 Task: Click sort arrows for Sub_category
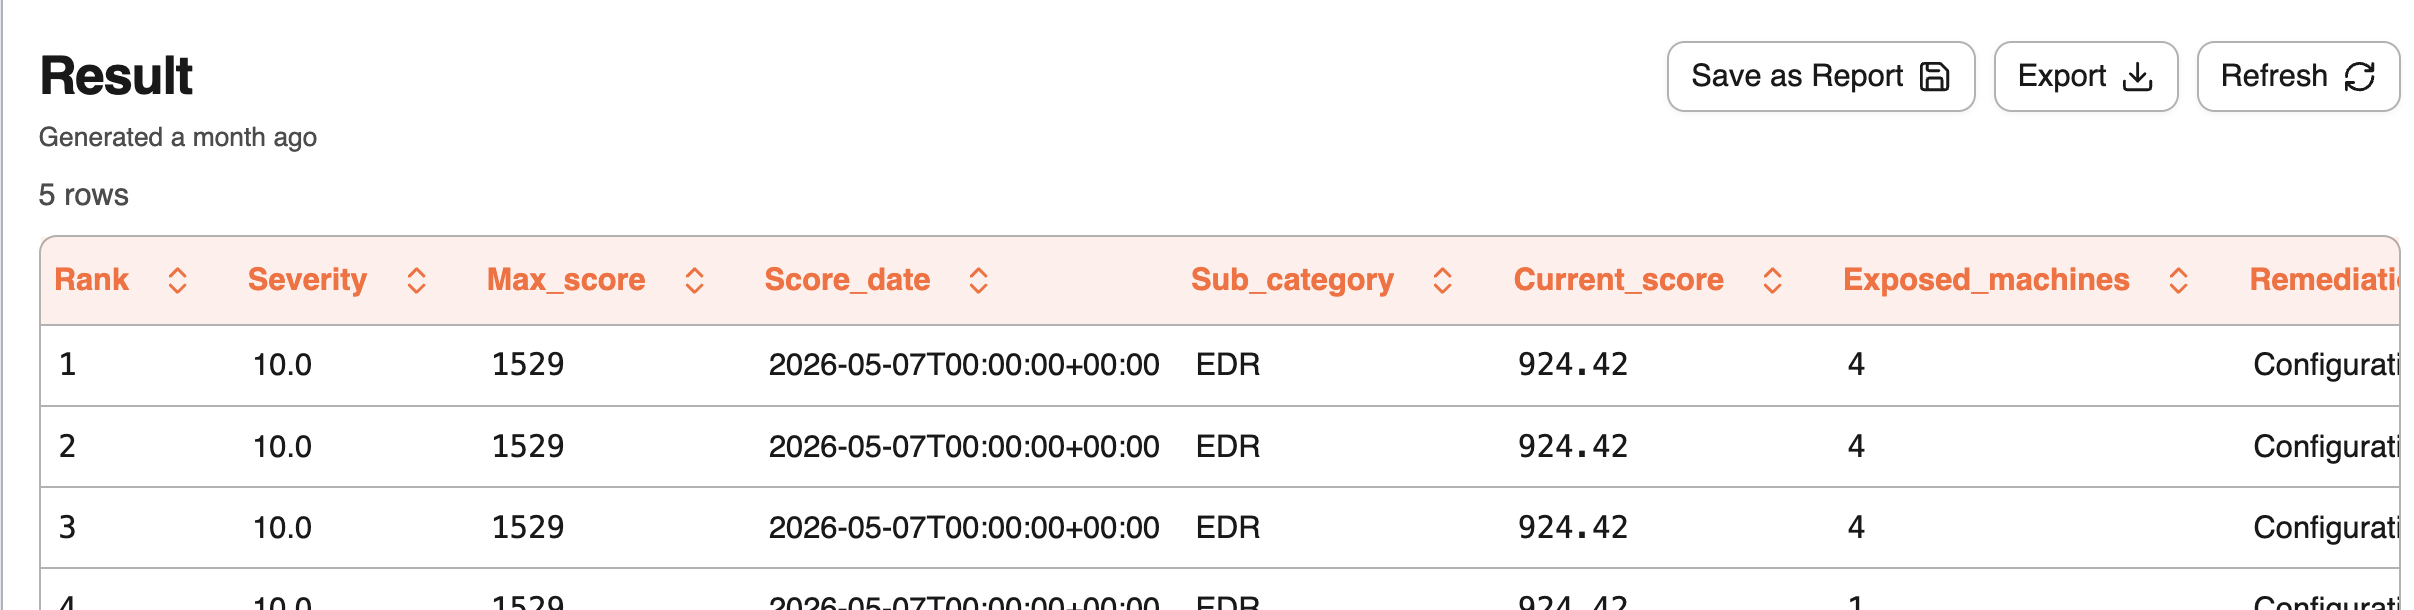pos(1442,281)
